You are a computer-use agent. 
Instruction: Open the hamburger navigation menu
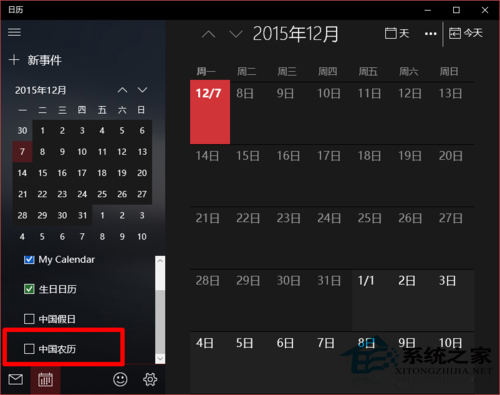pyautogui.click(x=14, y=32)
